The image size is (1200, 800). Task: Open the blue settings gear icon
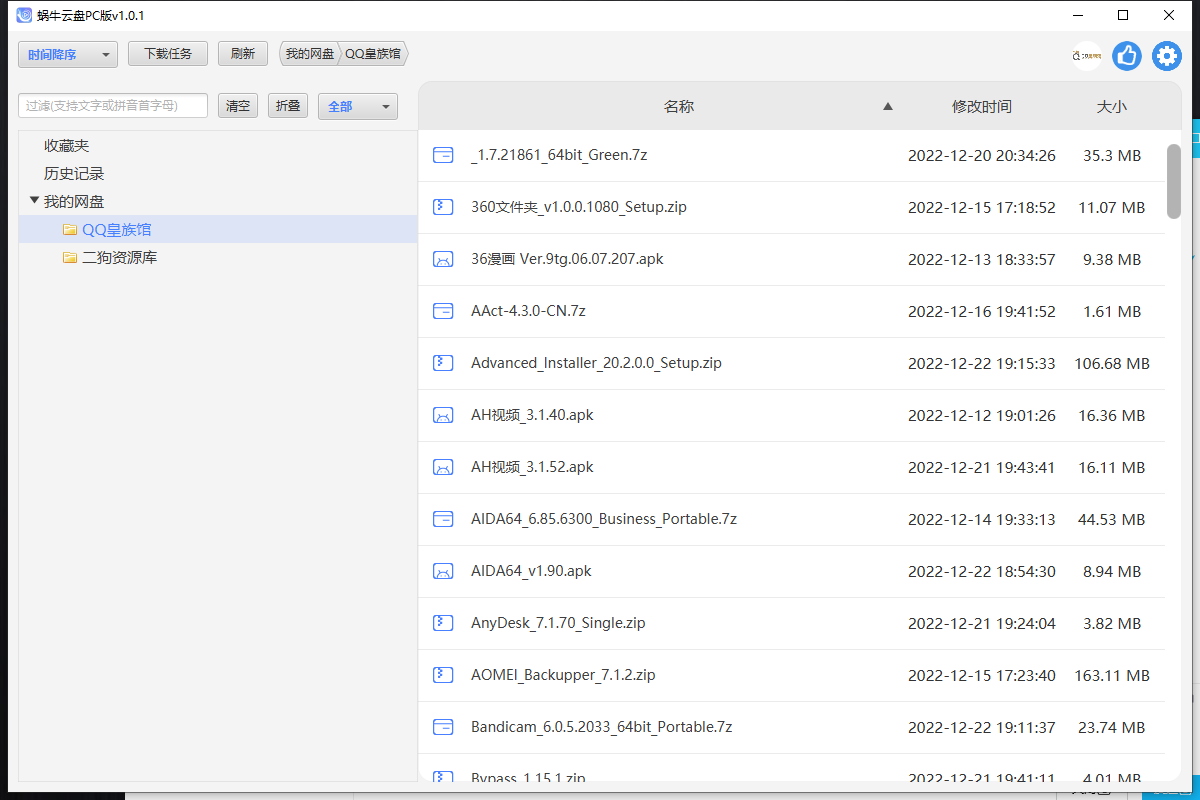click(x=1166, y=56)
